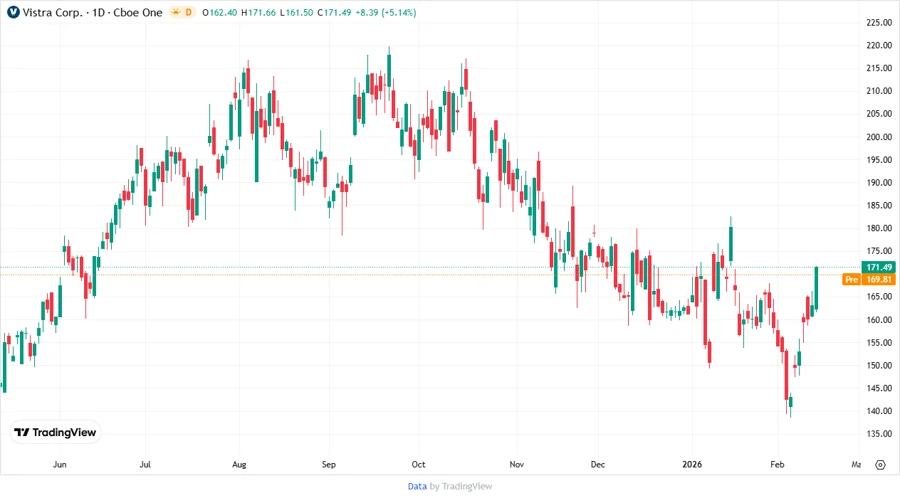This screenshot has height=498, width=900.
Task: Click the 'Dec' time axis label
Action: 598,464
